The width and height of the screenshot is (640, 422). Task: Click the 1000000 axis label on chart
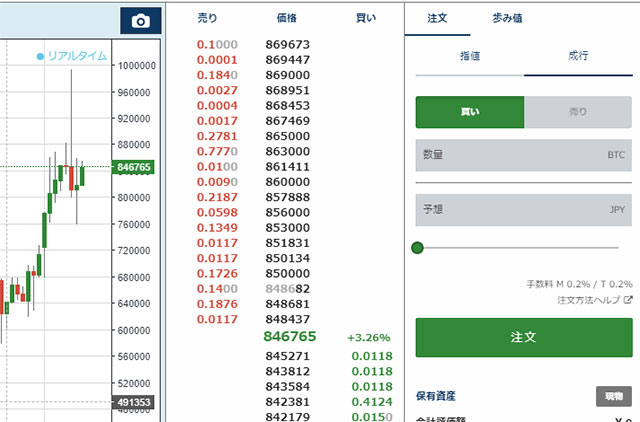(x=137, y=66)
